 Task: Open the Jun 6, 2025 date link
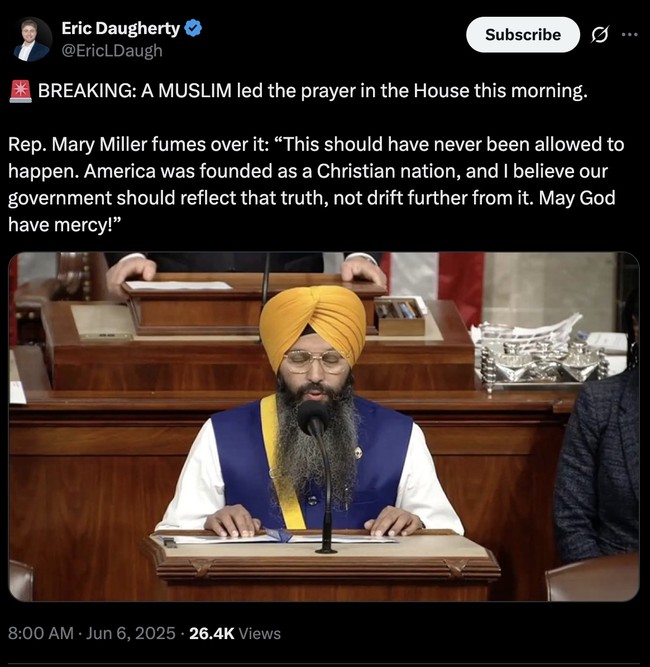(131, 633)
